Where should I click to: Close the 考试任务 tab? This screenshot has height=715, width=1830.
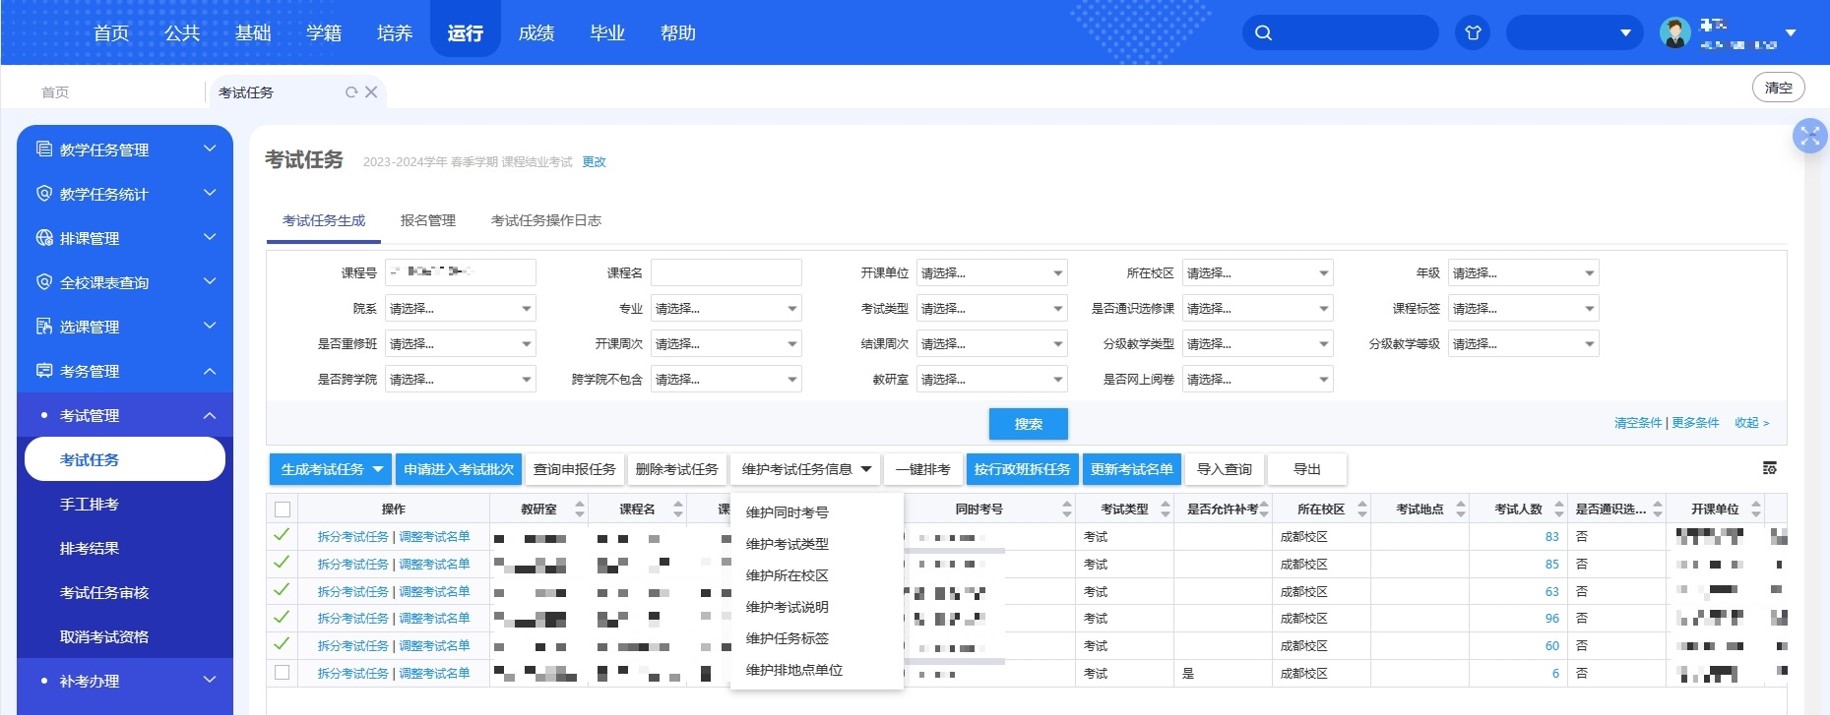click(371, 92)
